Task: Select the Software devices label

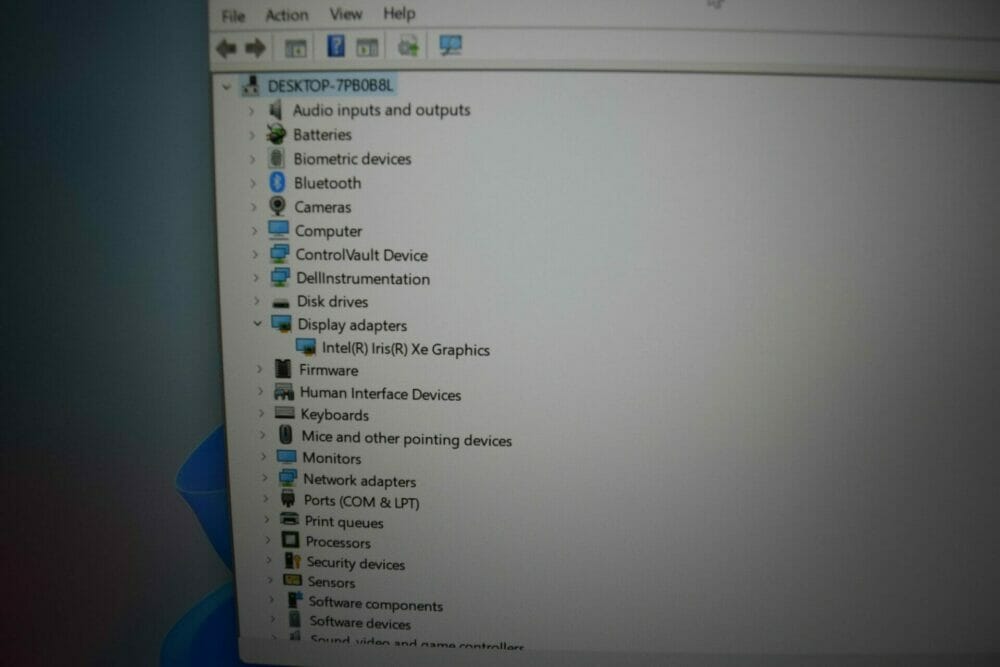Action: pyautogui.click(x=360, y=623)
